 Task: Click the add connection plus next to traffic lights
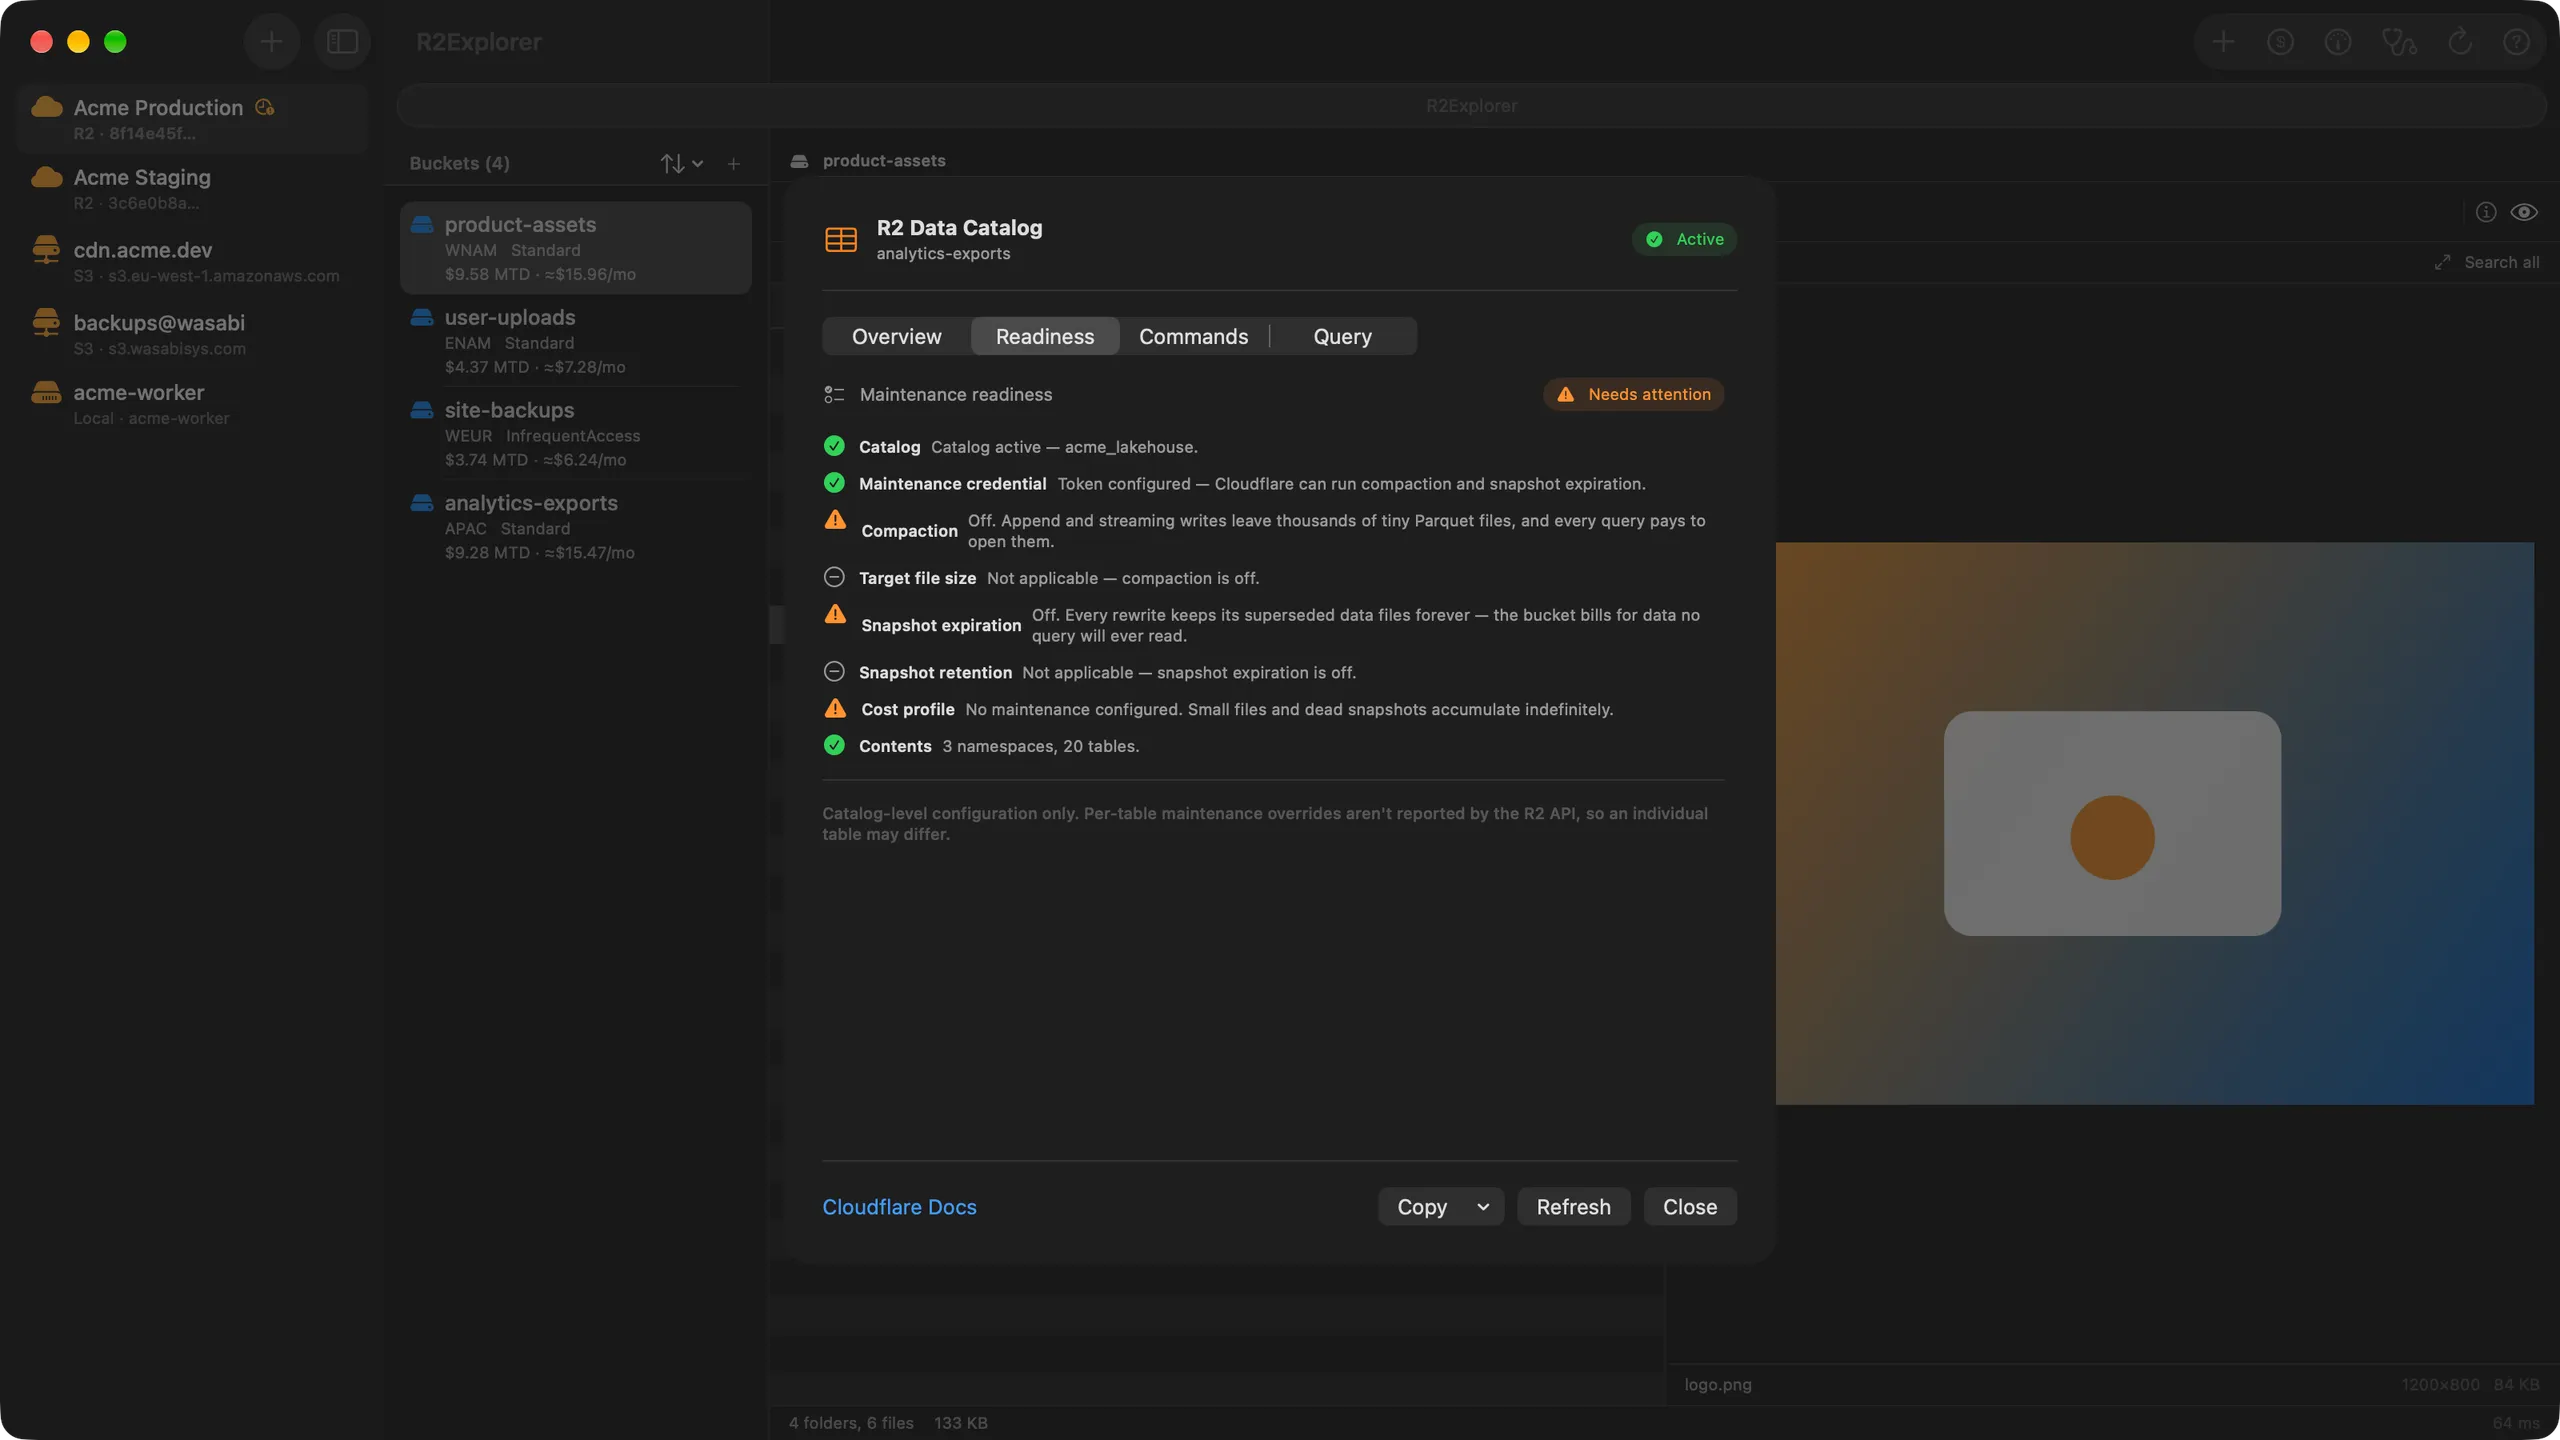point(271,42)
